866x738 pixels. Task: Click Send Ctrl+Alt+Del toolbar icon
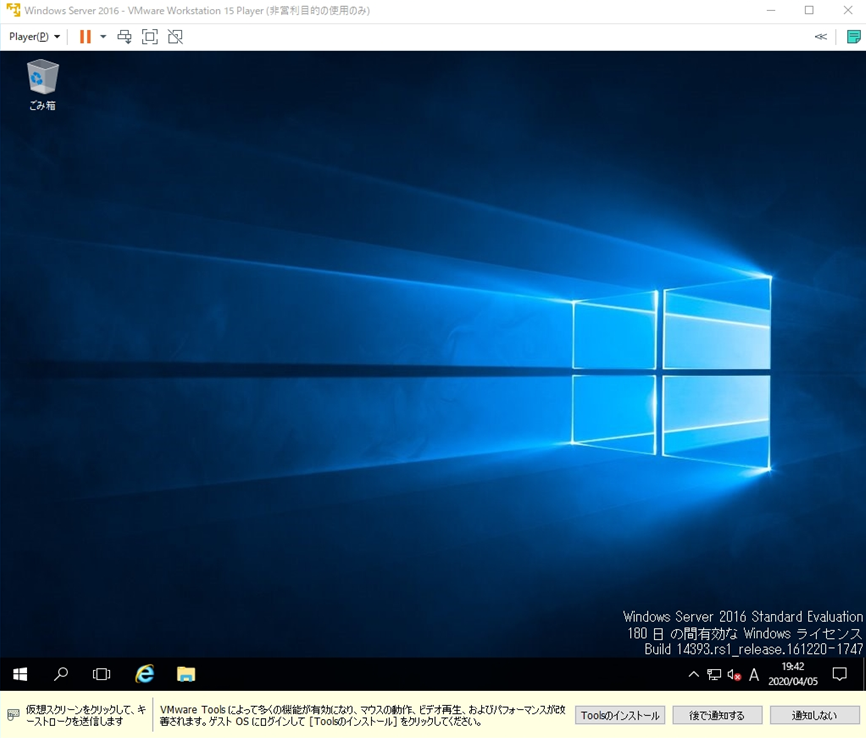click(x=124, y=37)
